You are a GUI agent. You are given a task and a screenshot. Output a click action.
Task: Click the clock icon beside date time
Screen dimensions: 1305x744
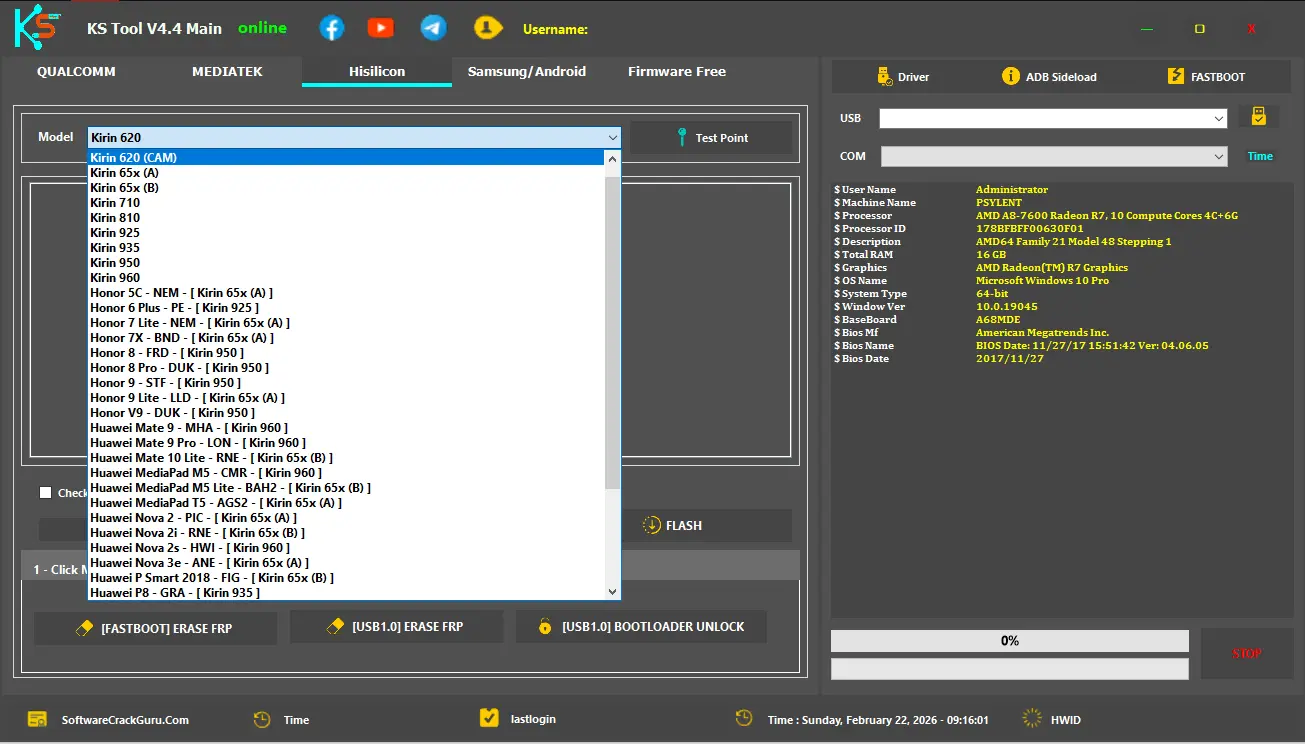[744, 718]
